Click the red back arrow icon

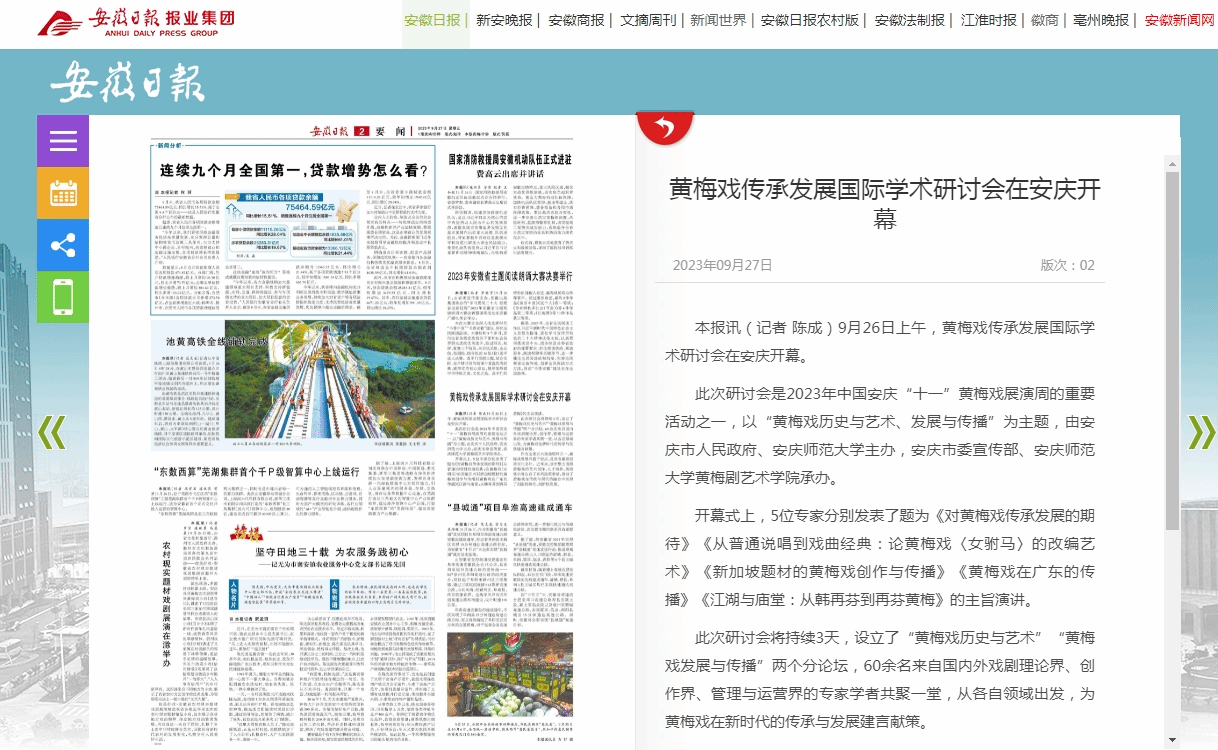tap(665, 128)
